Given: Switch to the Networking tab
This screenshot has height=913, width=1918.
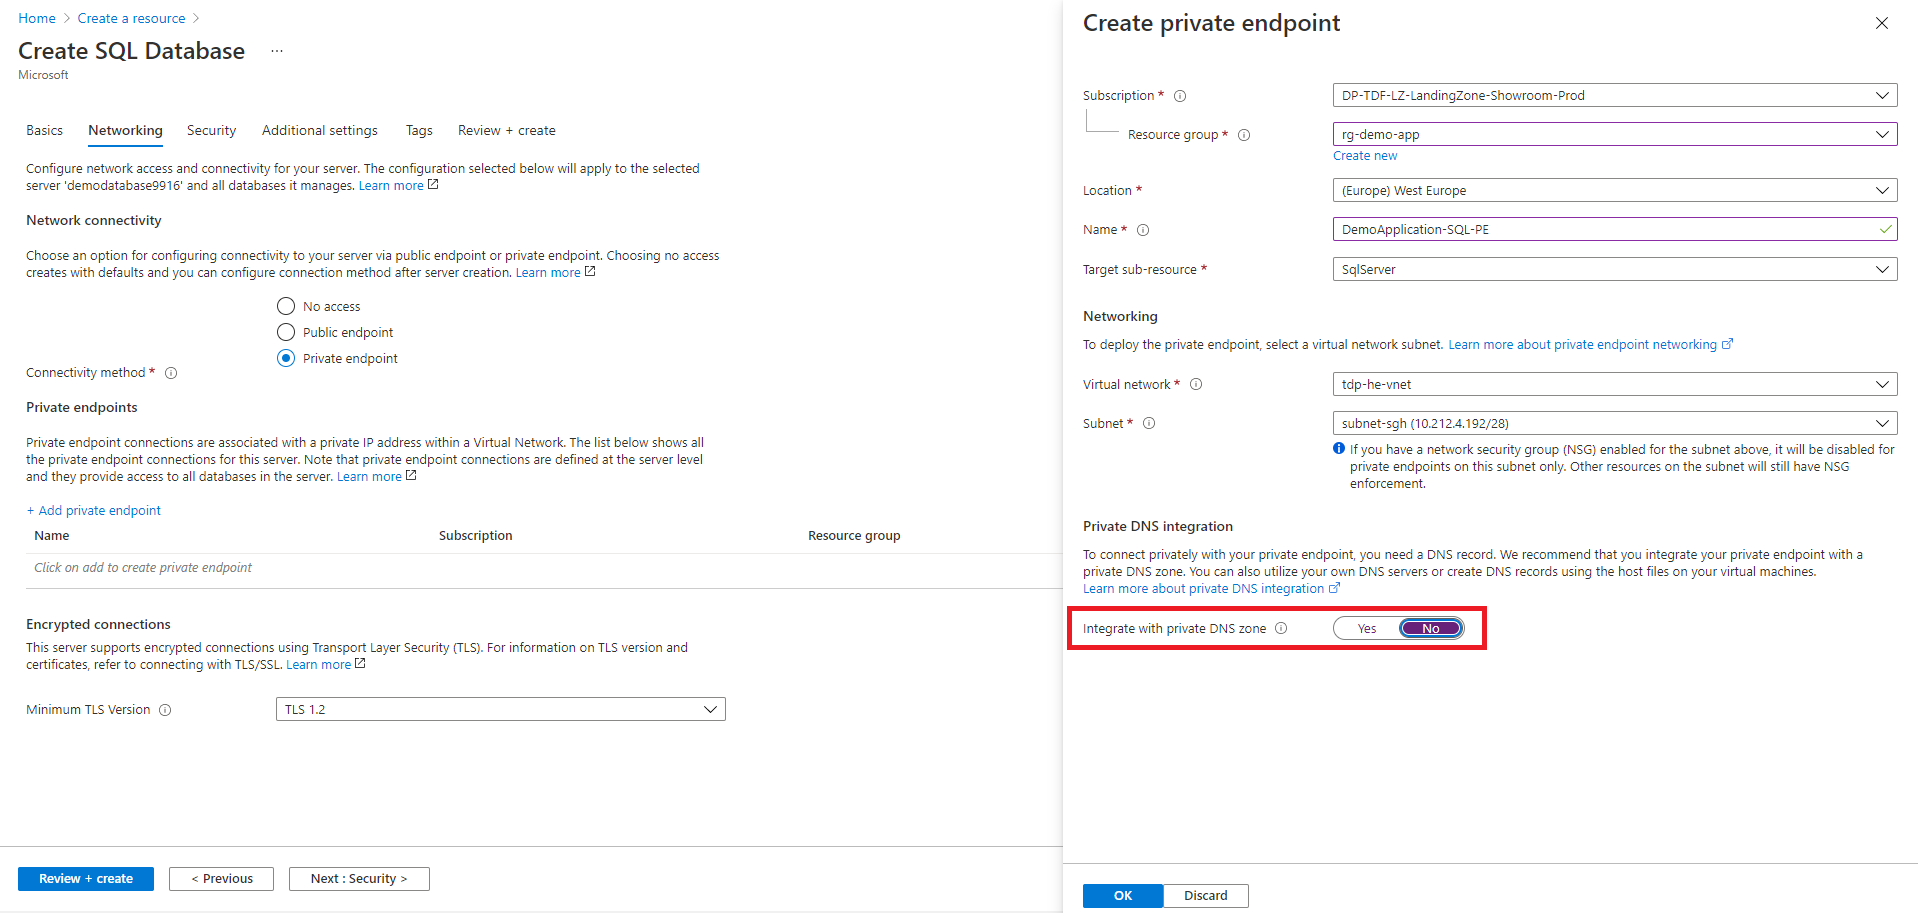Looking at the screenshot, I should point(125,130).
